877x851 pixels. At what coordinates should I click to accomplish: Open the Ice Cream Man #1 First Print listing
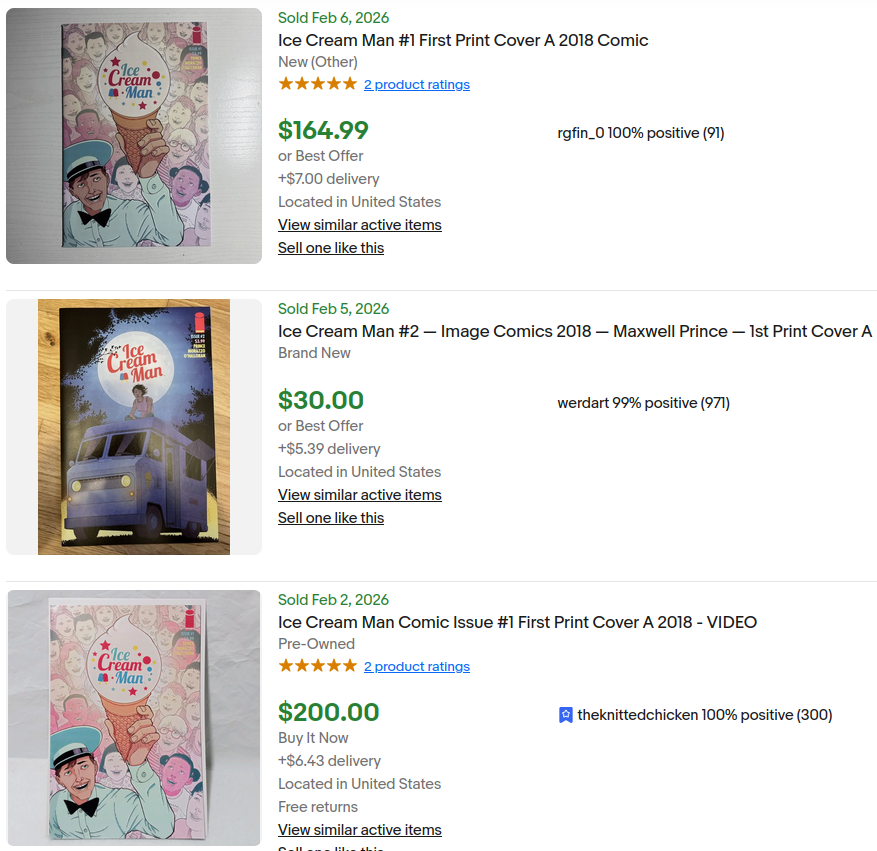click(463, 40)
